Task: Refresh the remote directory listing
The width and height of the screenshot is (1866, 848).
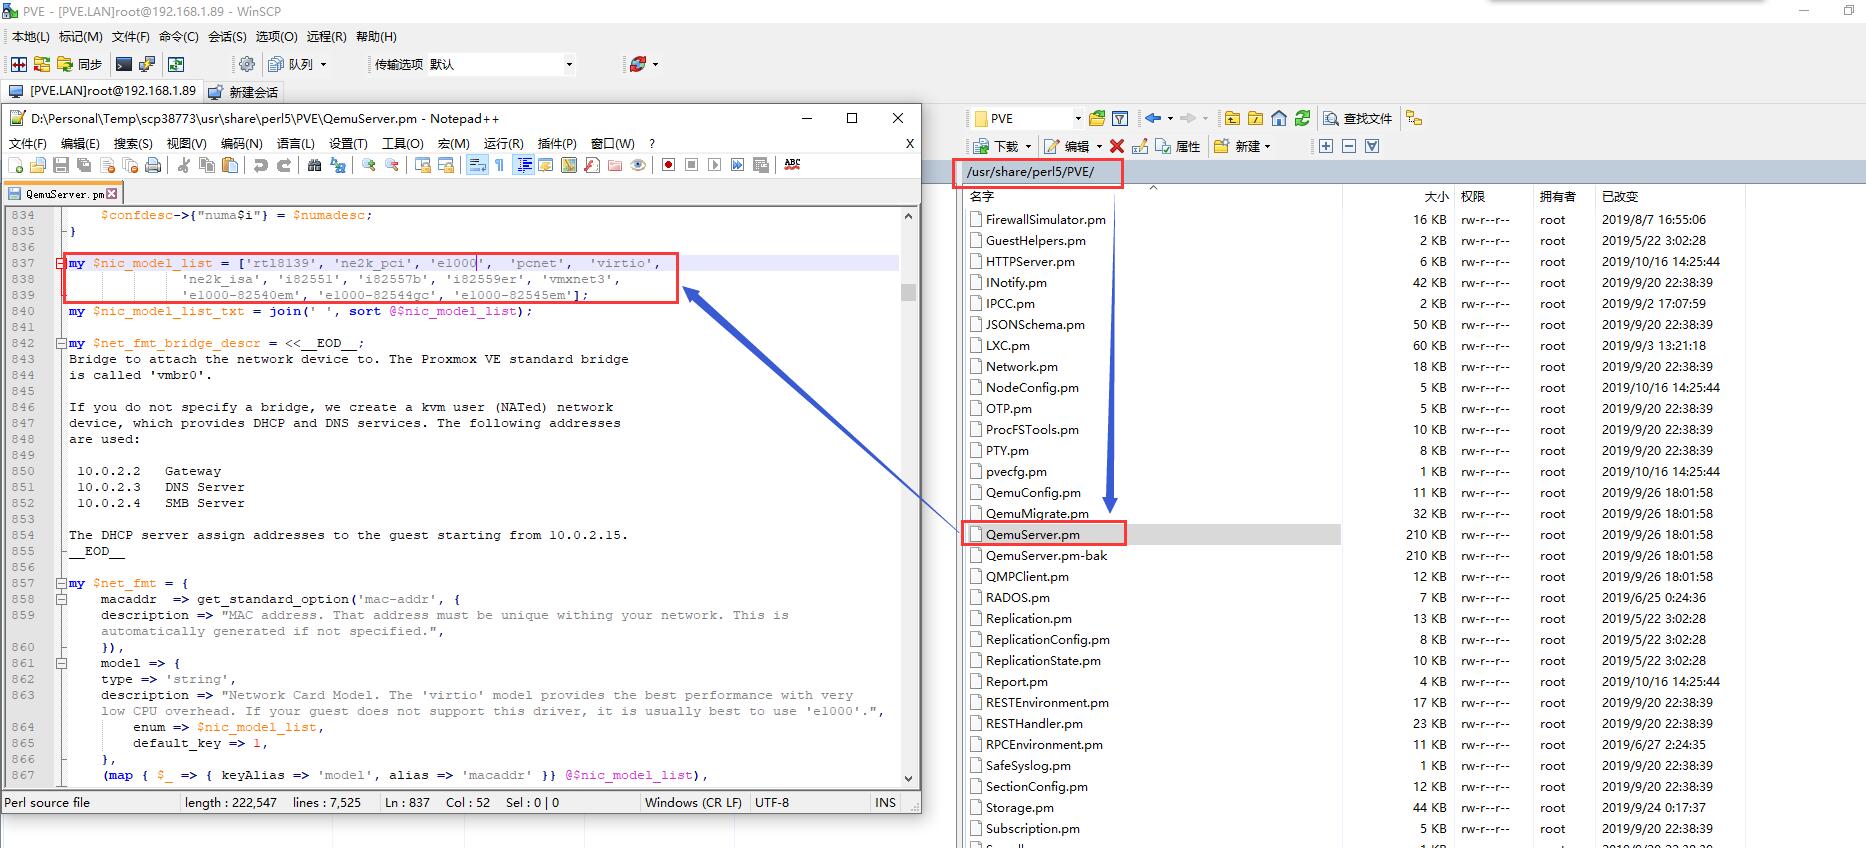Action: click(1302, 118)
